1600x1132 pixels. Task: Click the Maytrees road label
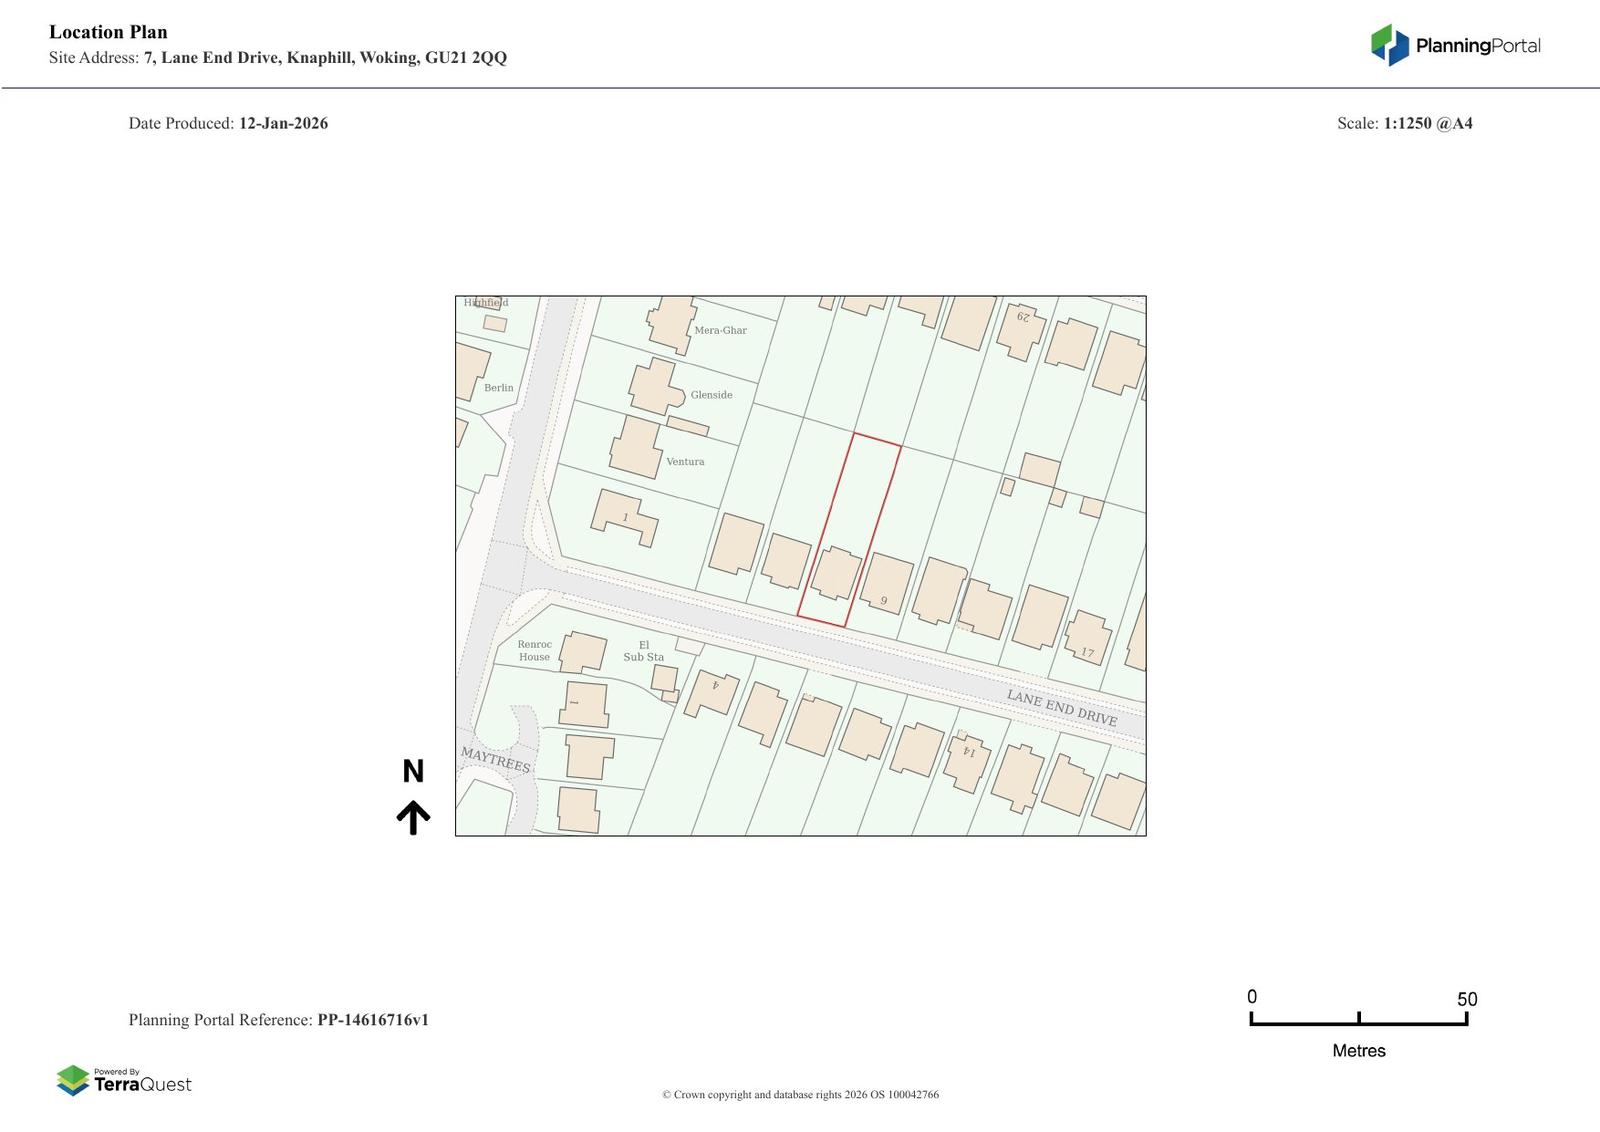point(495,759)
